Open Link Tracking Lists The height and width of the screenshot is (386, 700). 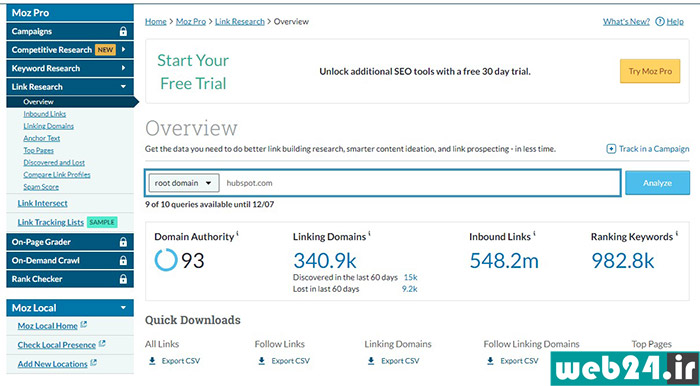pyautogui.click(x=50, y=222)
